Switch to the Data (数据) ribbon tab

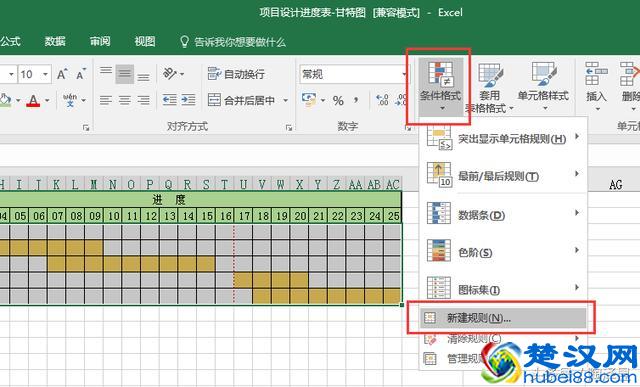tap(55, 41)
